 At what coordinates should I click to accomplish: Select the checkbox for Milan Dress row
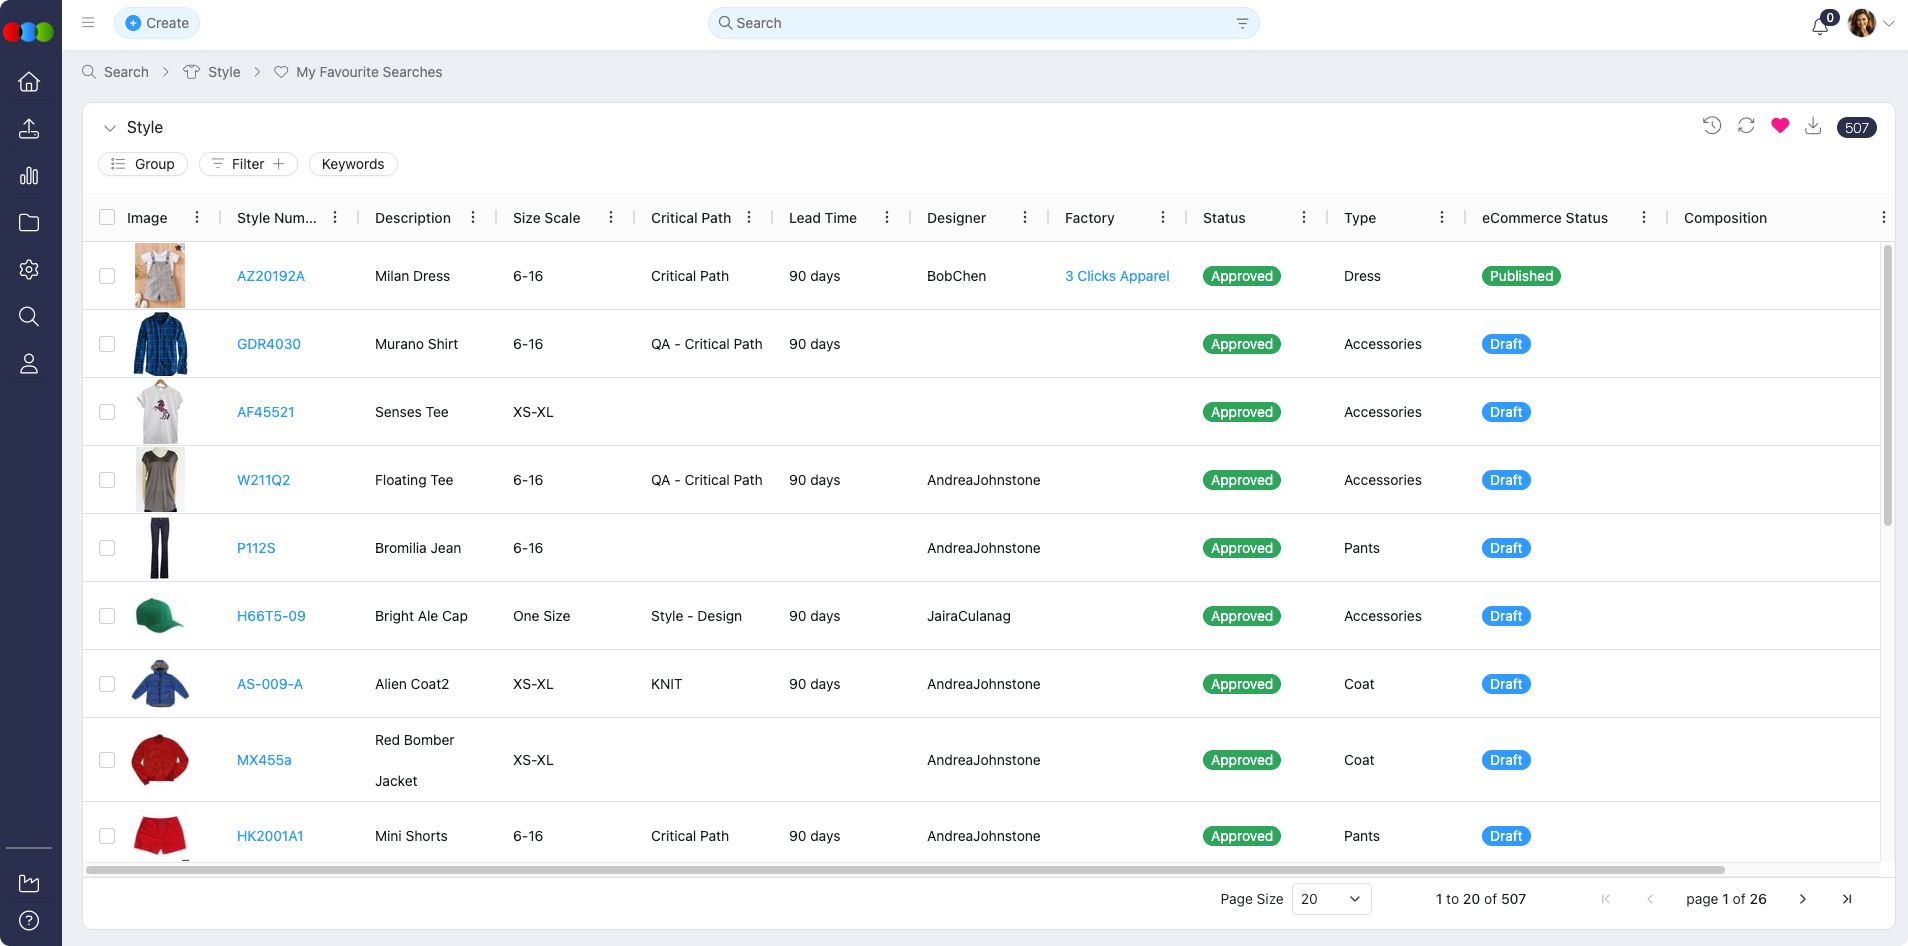[x=107, y=276]
